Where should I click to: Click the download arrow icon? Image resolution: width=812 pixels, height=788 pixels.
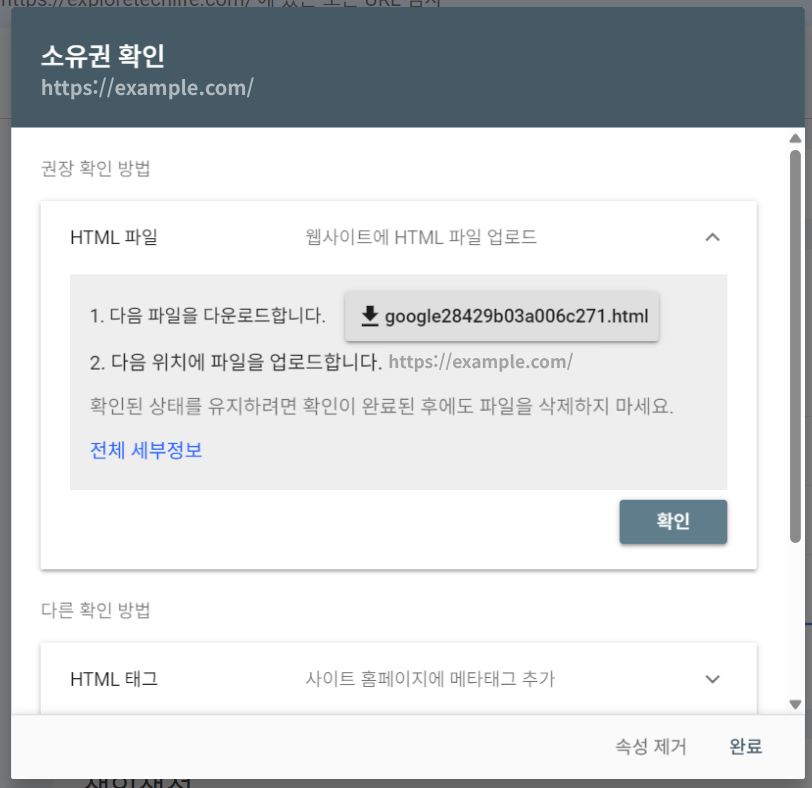click(370, 316)
